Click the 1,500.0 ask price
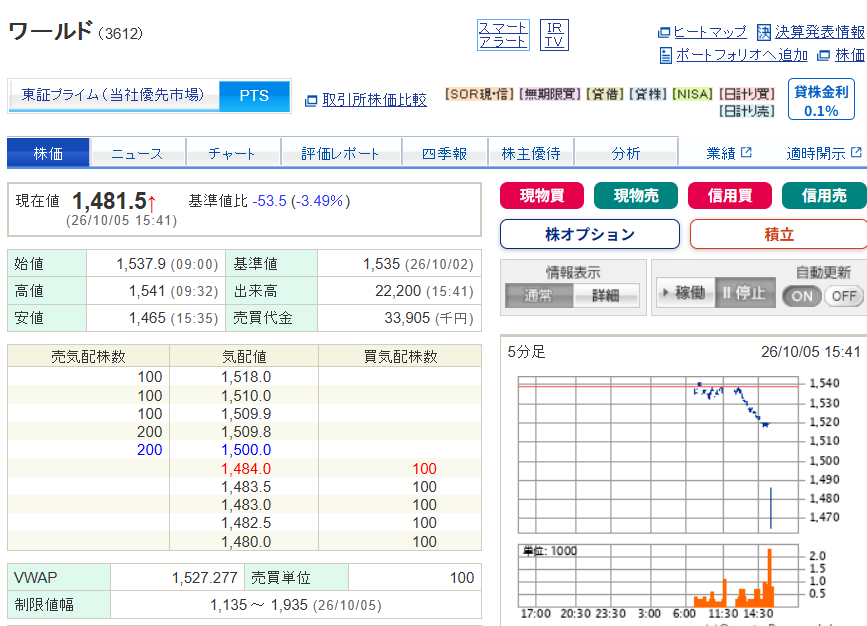Viewport: 867px width, 626px height. pyautogui.click(x=246, y=450)
